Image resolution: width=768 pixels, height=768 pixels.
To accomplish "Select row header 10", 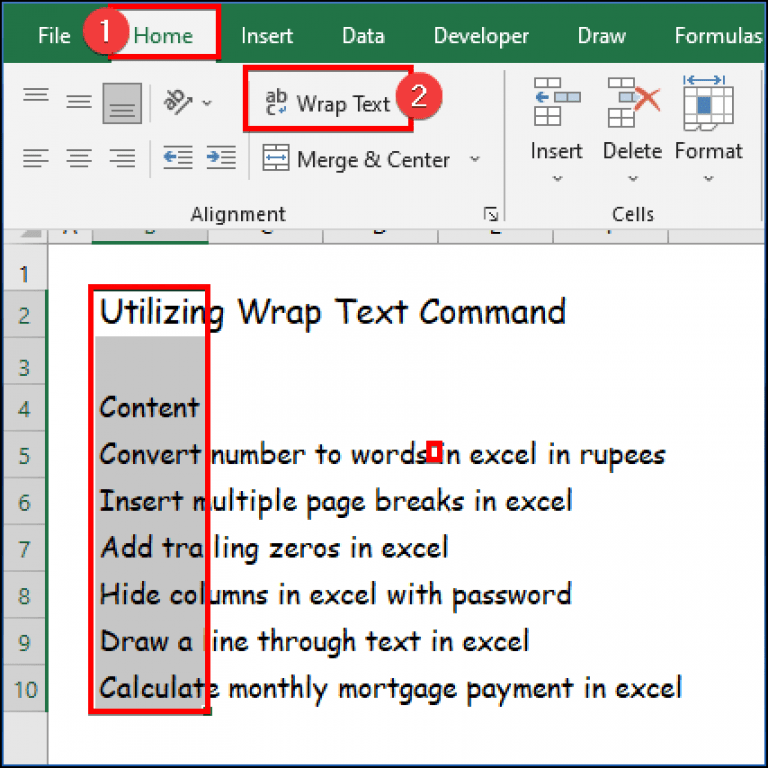I will click(24, 689).
